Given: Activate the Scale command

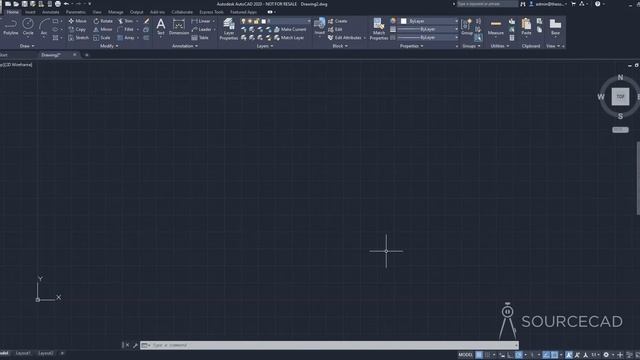Looking at the screenshot, I should point(102,38).
